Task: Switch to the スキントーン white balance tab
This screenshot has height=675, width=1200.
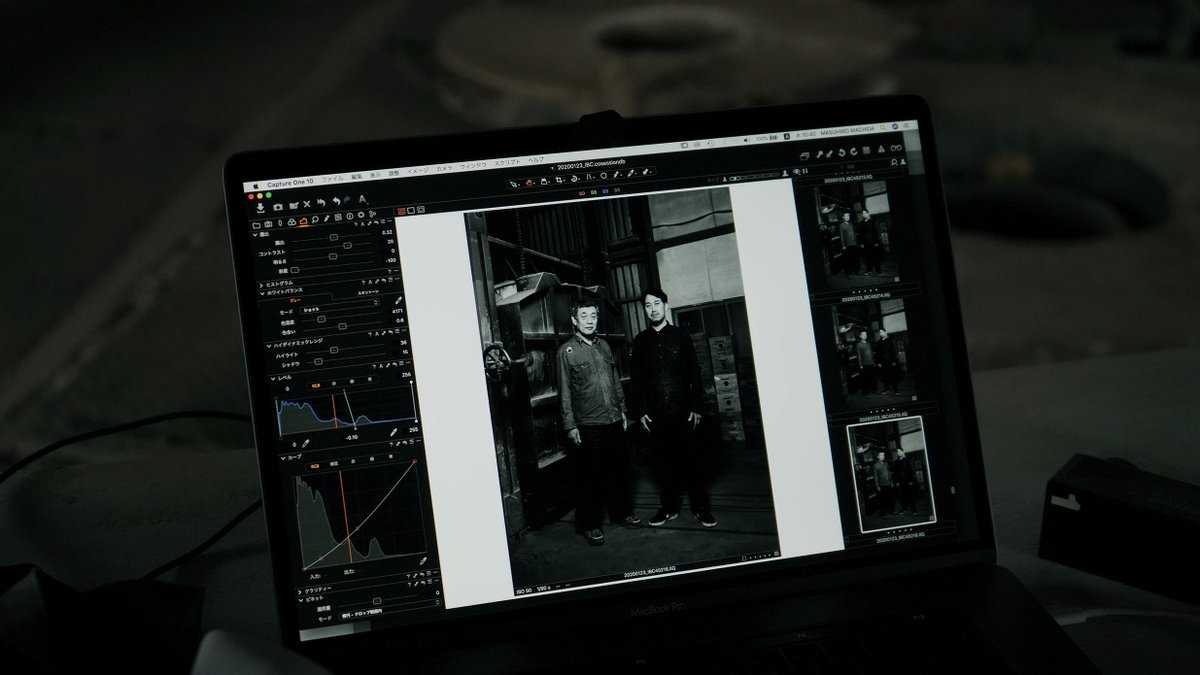Action: [368, 292]
